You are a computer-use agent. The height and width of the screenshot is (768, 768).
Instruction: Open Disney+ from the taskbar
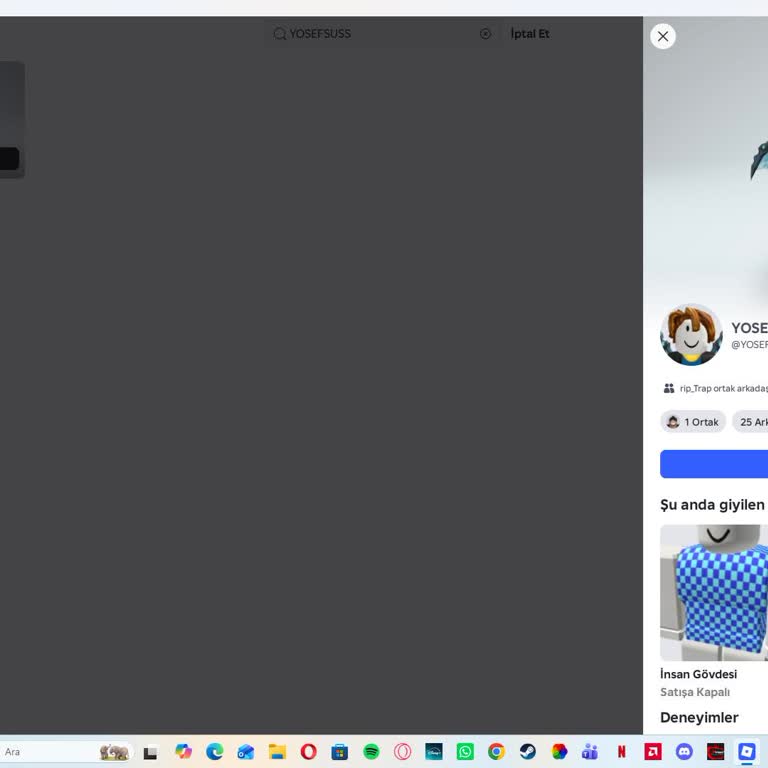tap(434, 751)
